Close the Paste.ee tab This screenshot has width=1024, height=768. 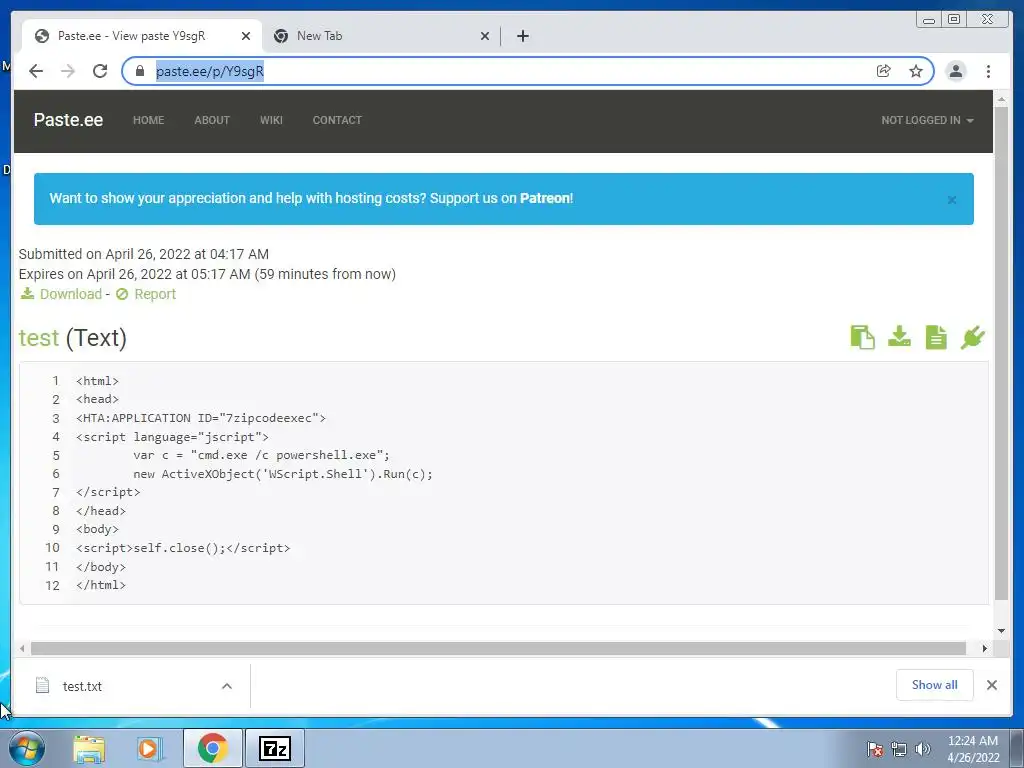[246, 36]
